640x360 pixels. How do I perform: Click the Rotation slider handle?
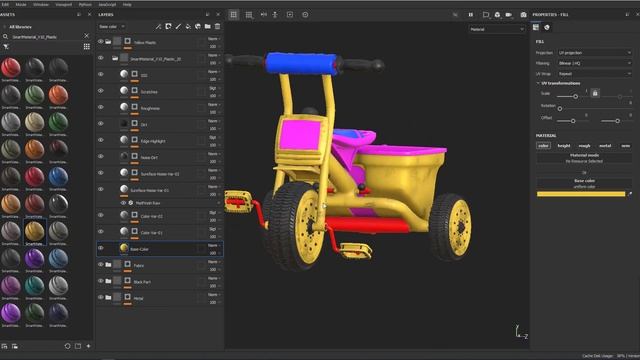click(x=560, y=109)
